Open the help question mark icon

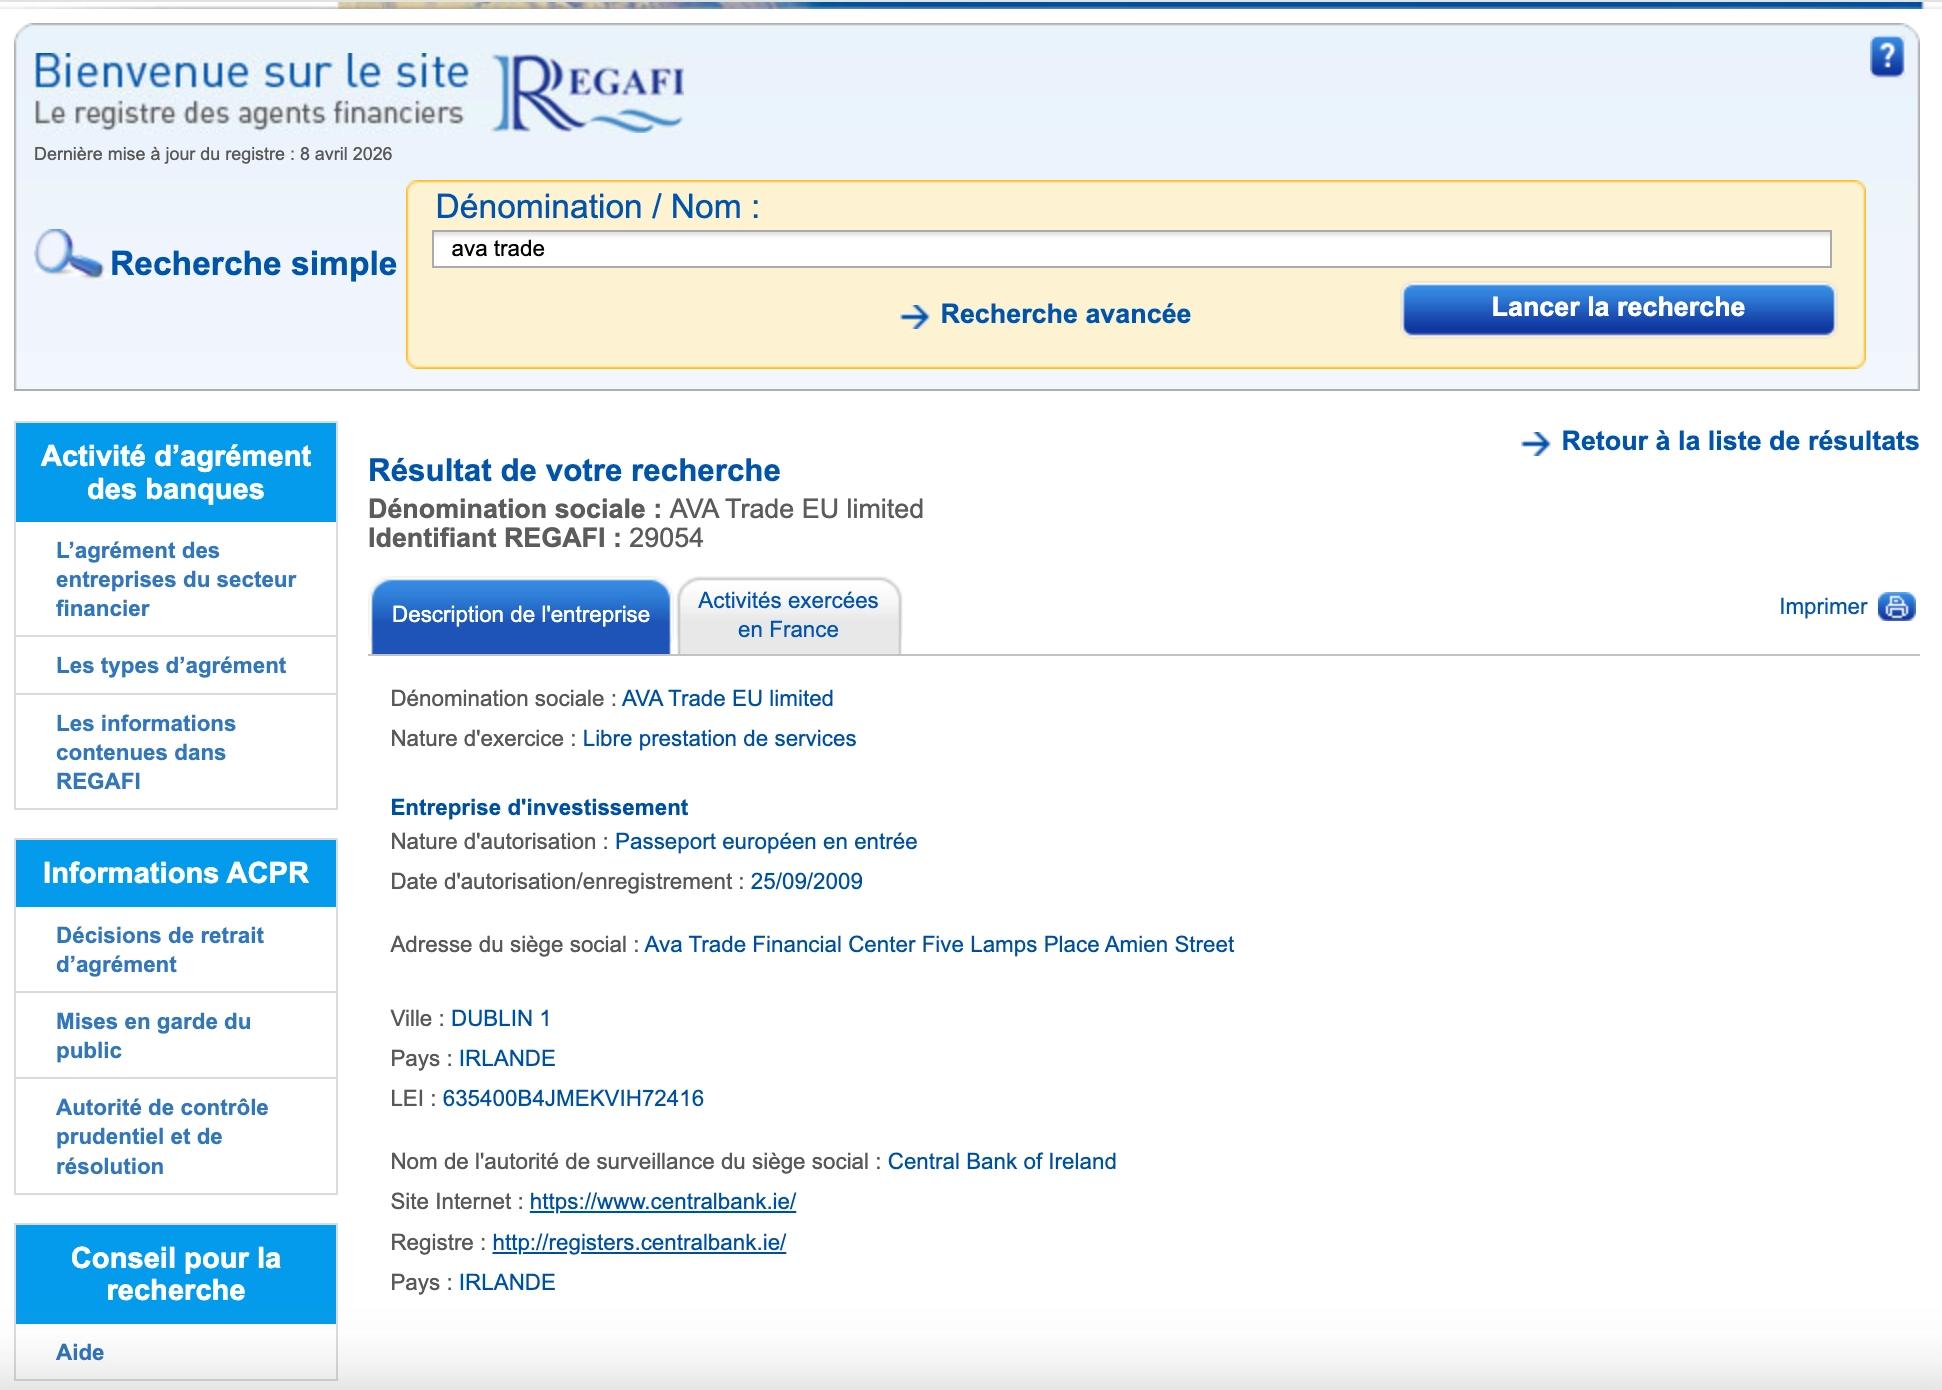[x=1888, y=57]
